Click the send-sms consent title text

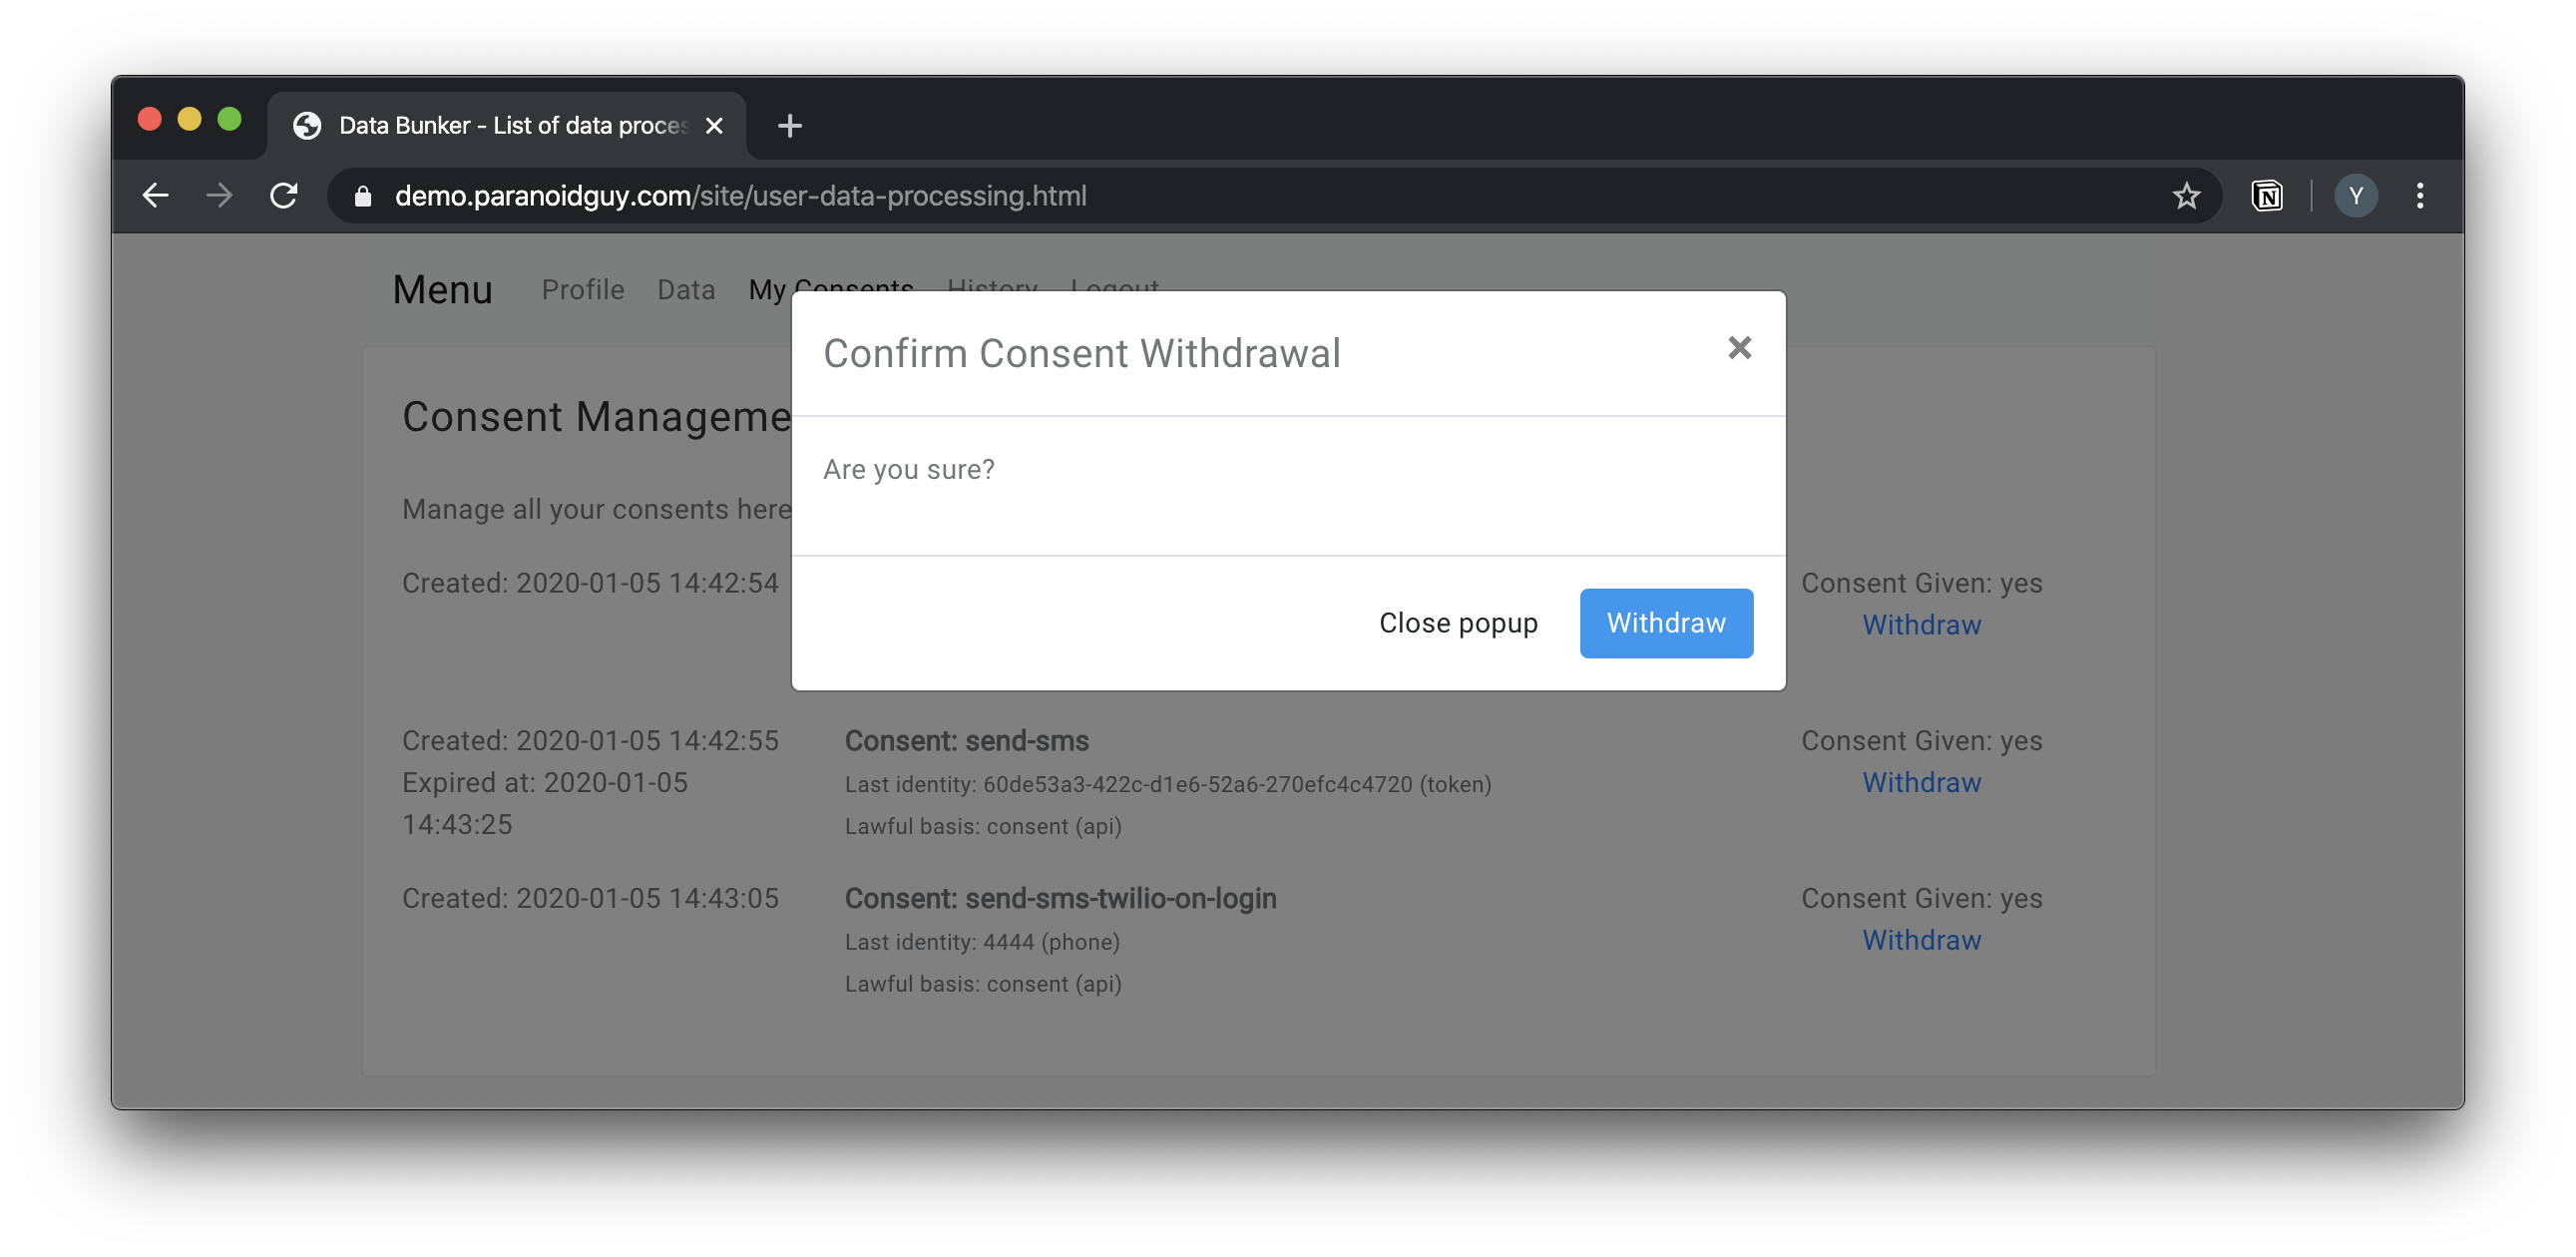pyautogui.click(x=966, y=740)
